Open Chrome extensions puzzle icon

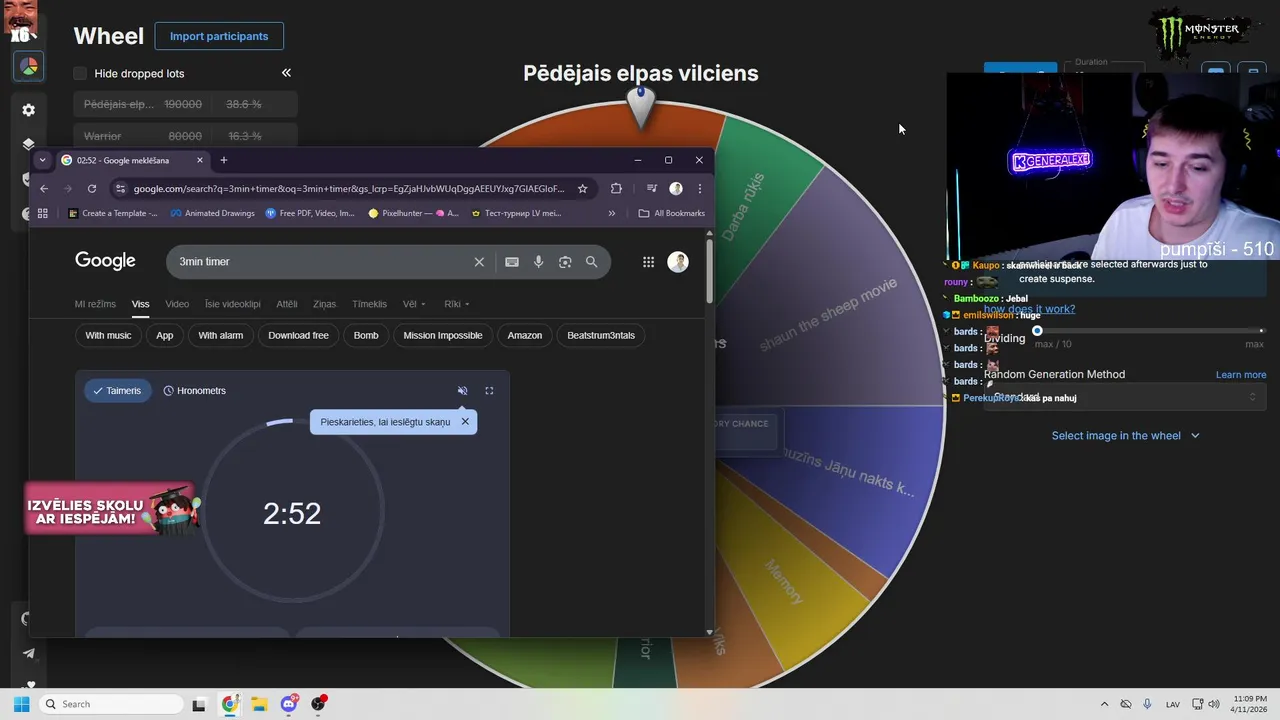point(616,188)
